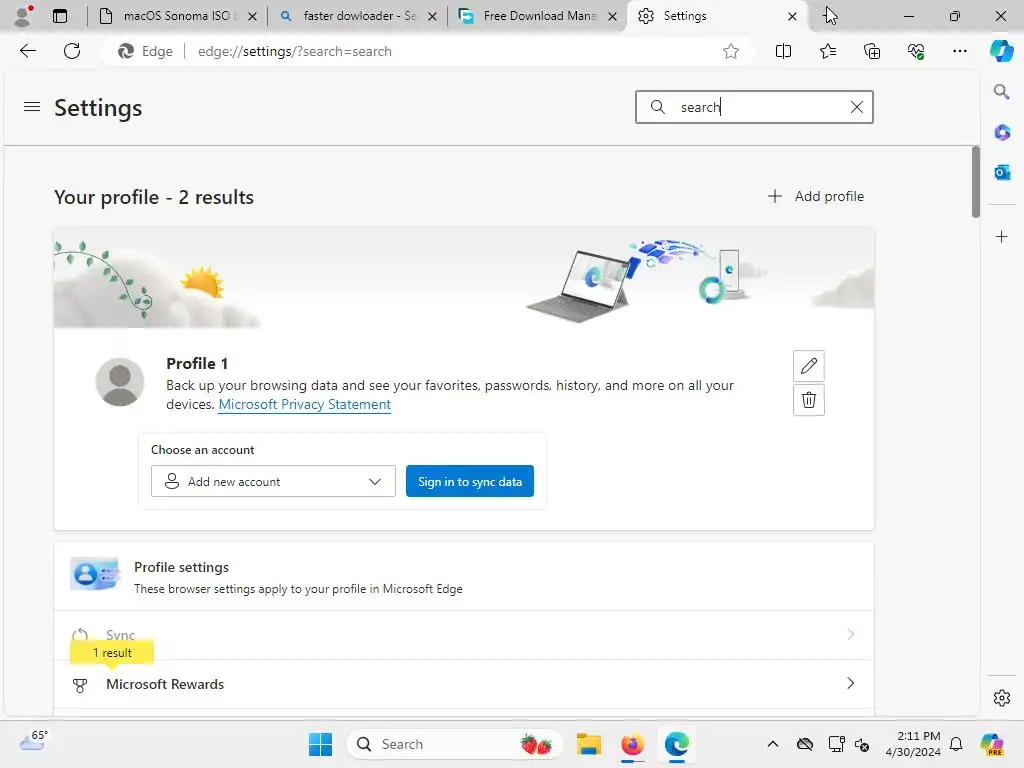Image resolution: width=1024 pixels, height=768 pixels.
Task: Open File Explorer from taskbar
Action: point(588,744)
